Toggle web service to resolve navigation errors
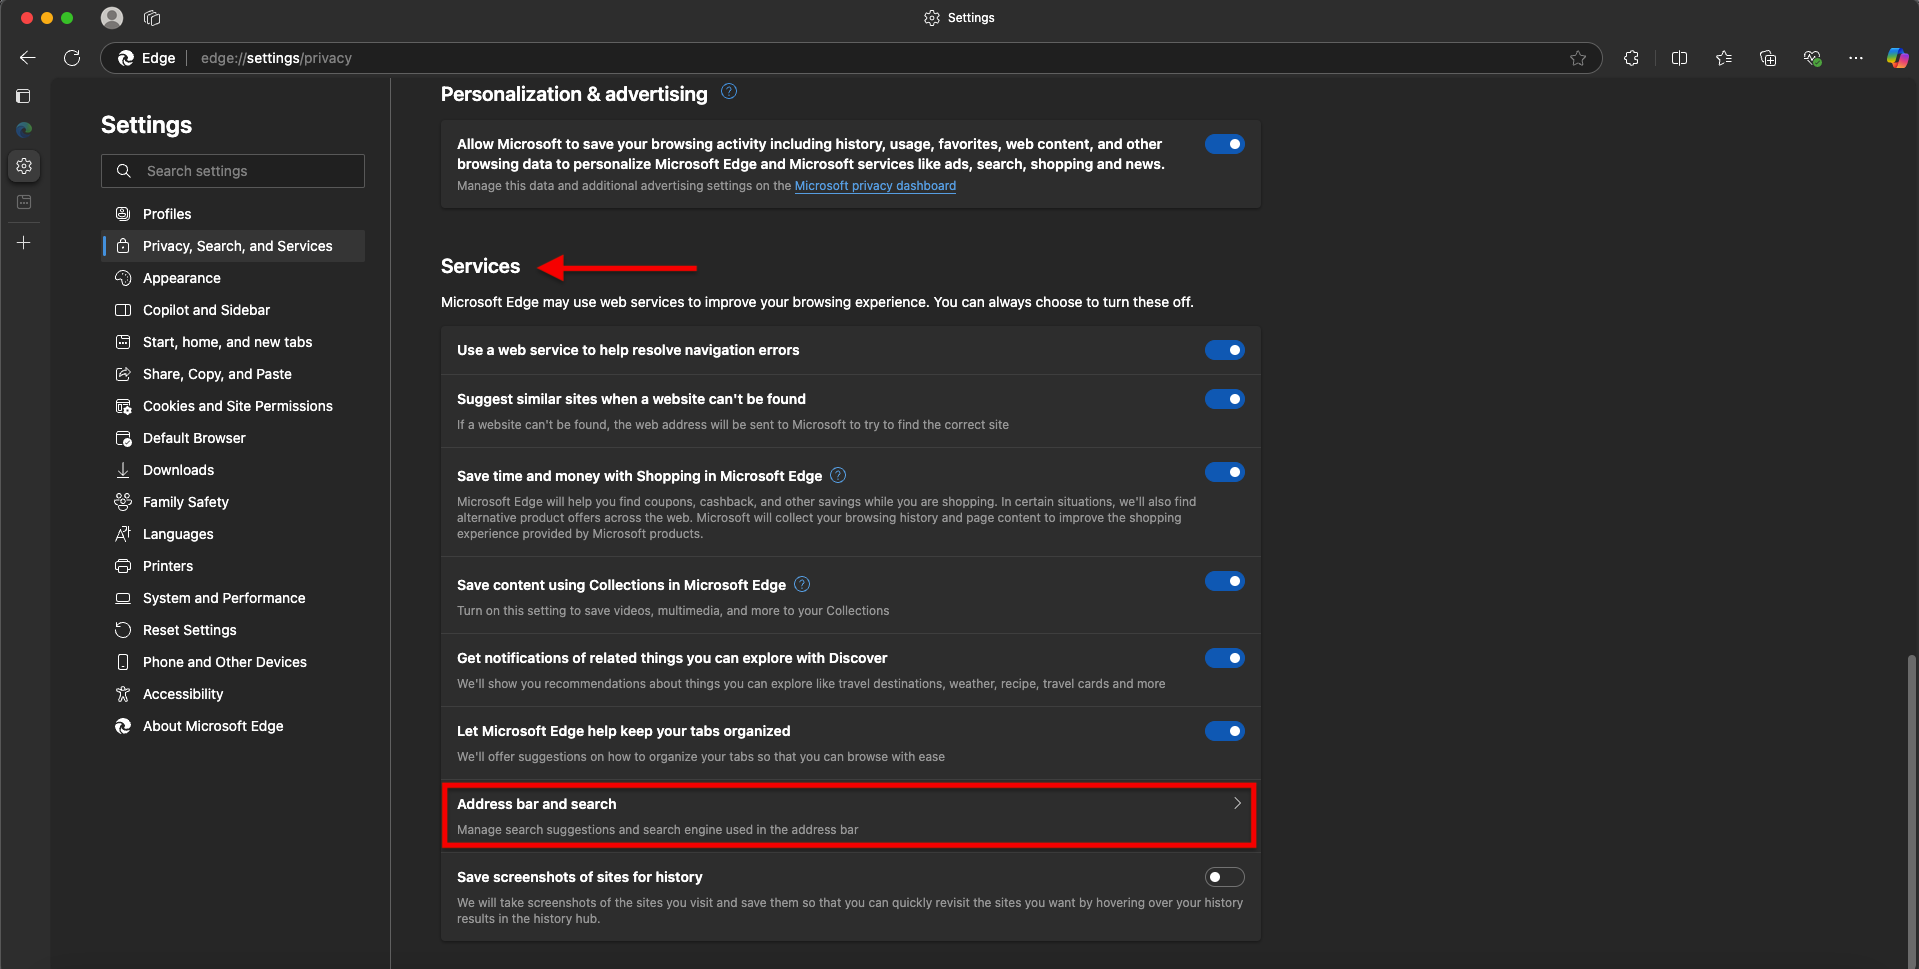1919x969 pixels. (1224, 350)
